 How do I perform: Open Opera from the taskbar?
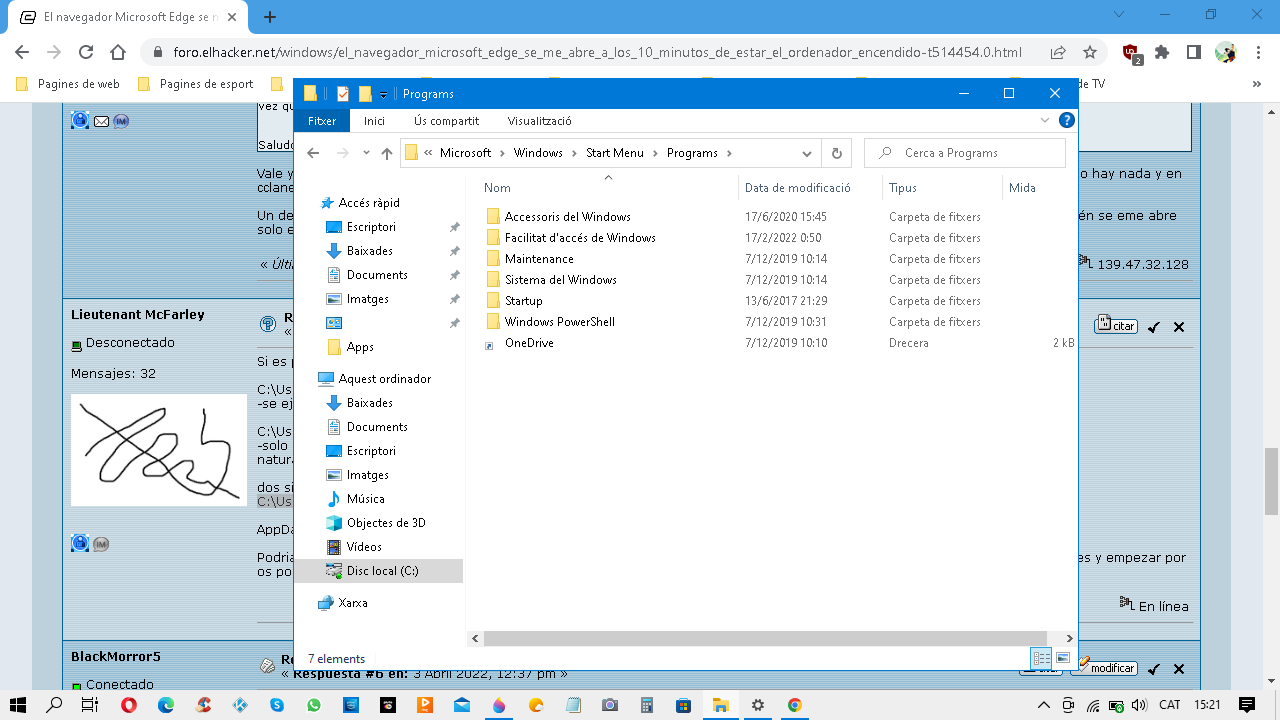click(x=128, y=705)
